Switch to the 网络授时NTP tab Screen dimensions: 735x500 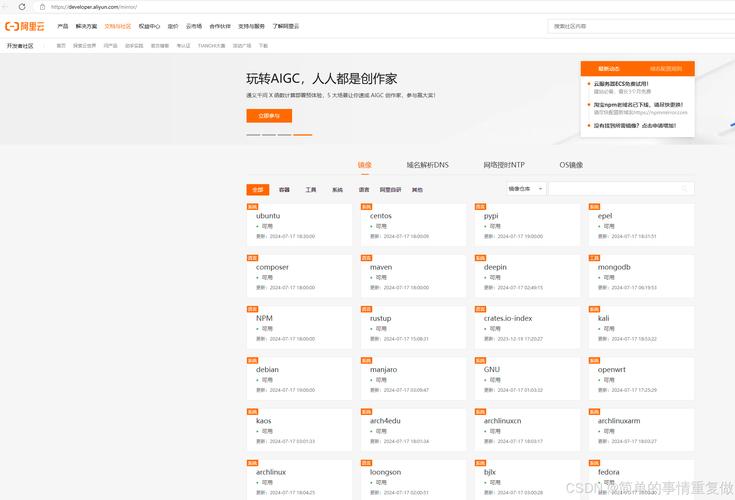tap(504, 164)
